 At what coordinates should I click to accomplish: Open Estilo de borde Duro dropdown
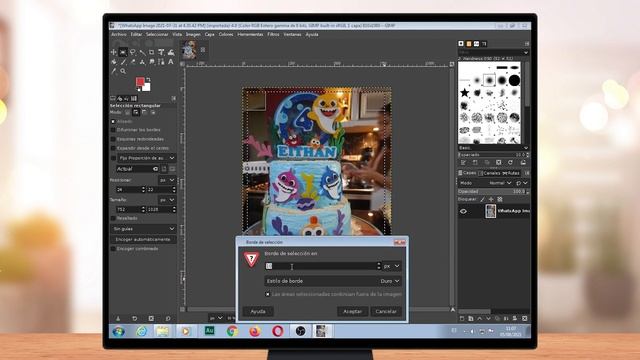333,281
